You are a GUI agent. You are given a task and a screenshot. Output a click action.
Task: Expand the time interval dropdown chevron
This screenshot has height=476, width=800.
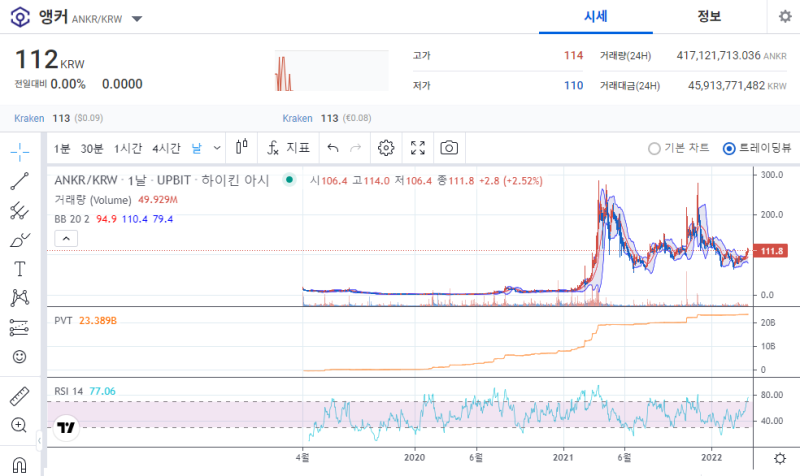[x=217, y=148]
